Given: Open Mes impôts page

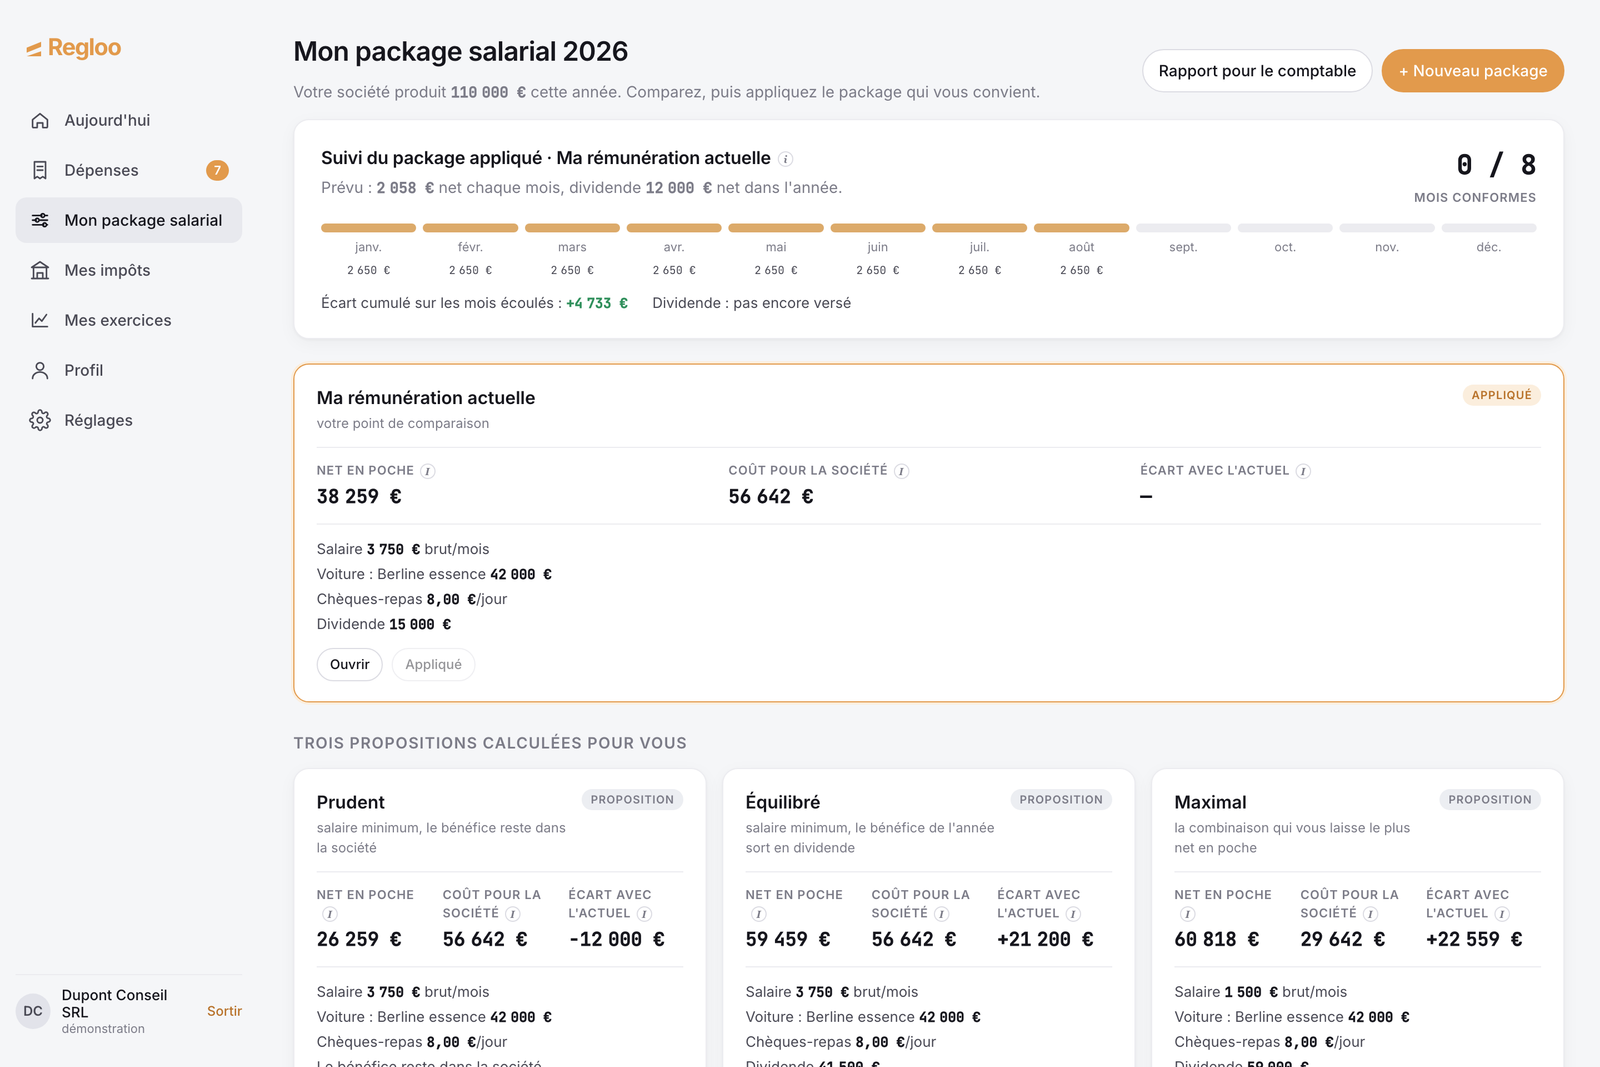Looking at the screenshot, I should 129,270.
